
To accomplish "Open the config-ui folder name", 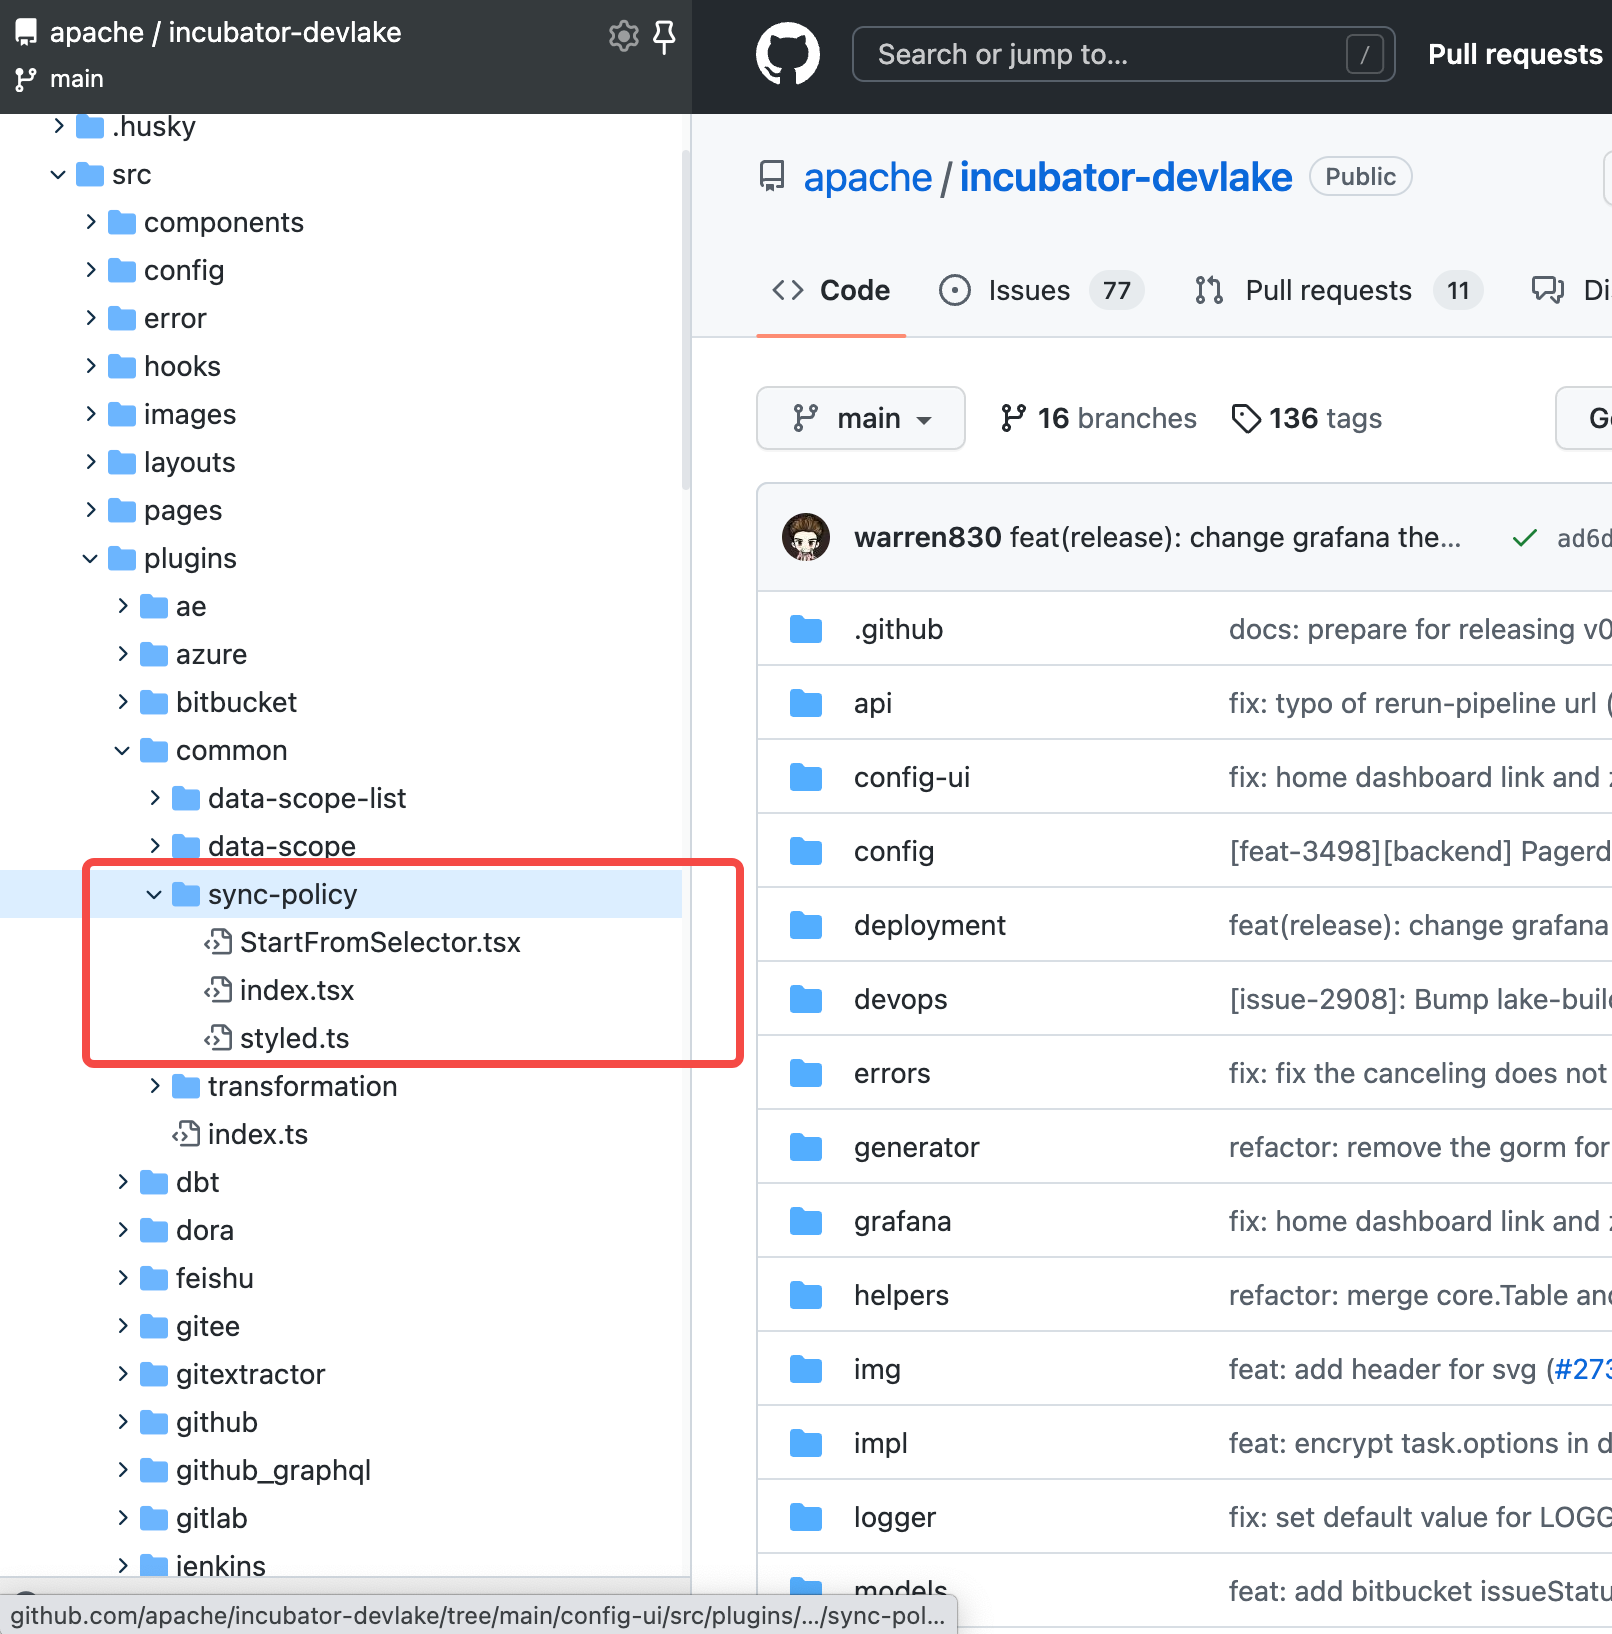I will [912, 777].
